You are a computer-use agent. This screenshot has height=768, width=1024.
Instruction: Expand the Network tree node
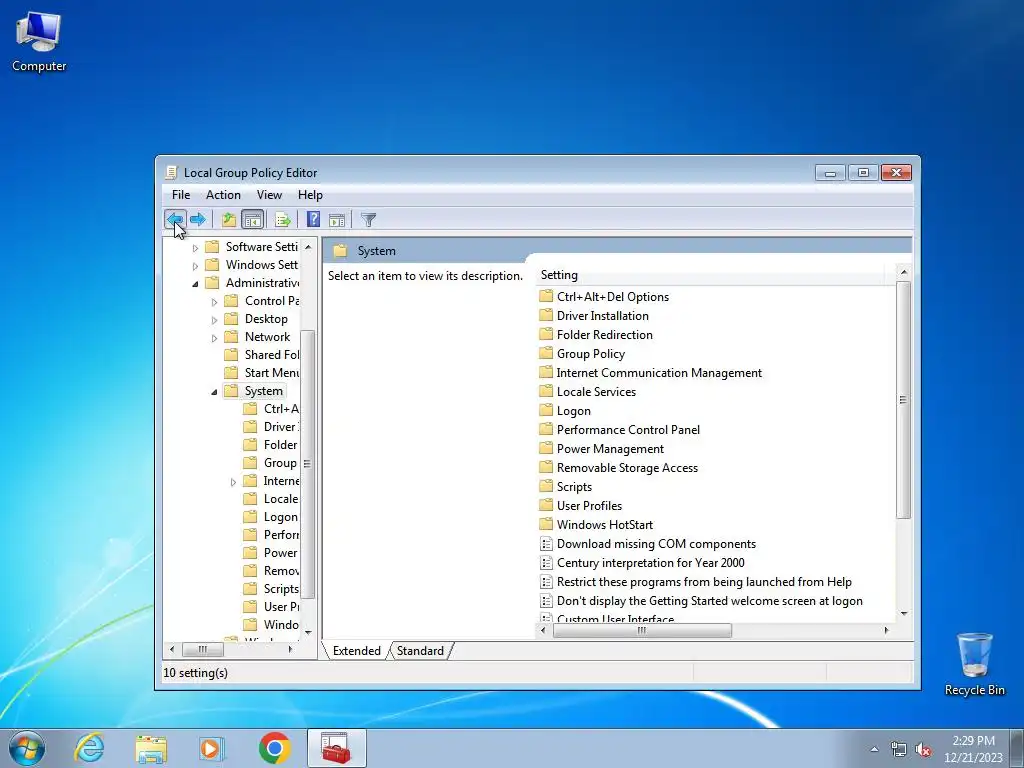coord(214,338)
